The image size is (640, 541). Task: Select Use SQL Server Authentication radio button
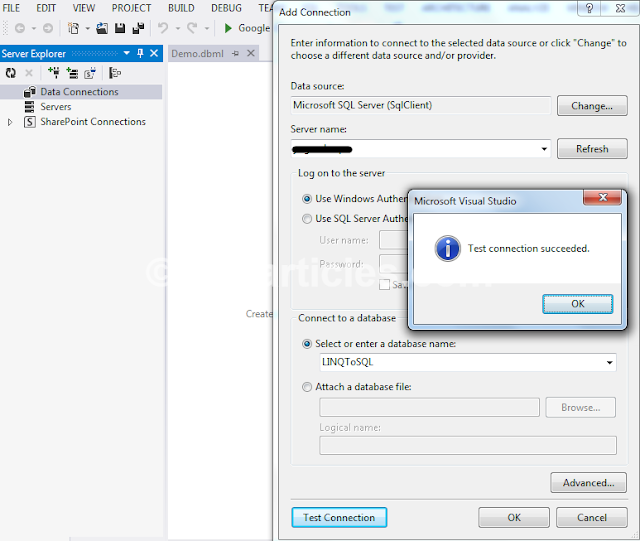(307, 219)
